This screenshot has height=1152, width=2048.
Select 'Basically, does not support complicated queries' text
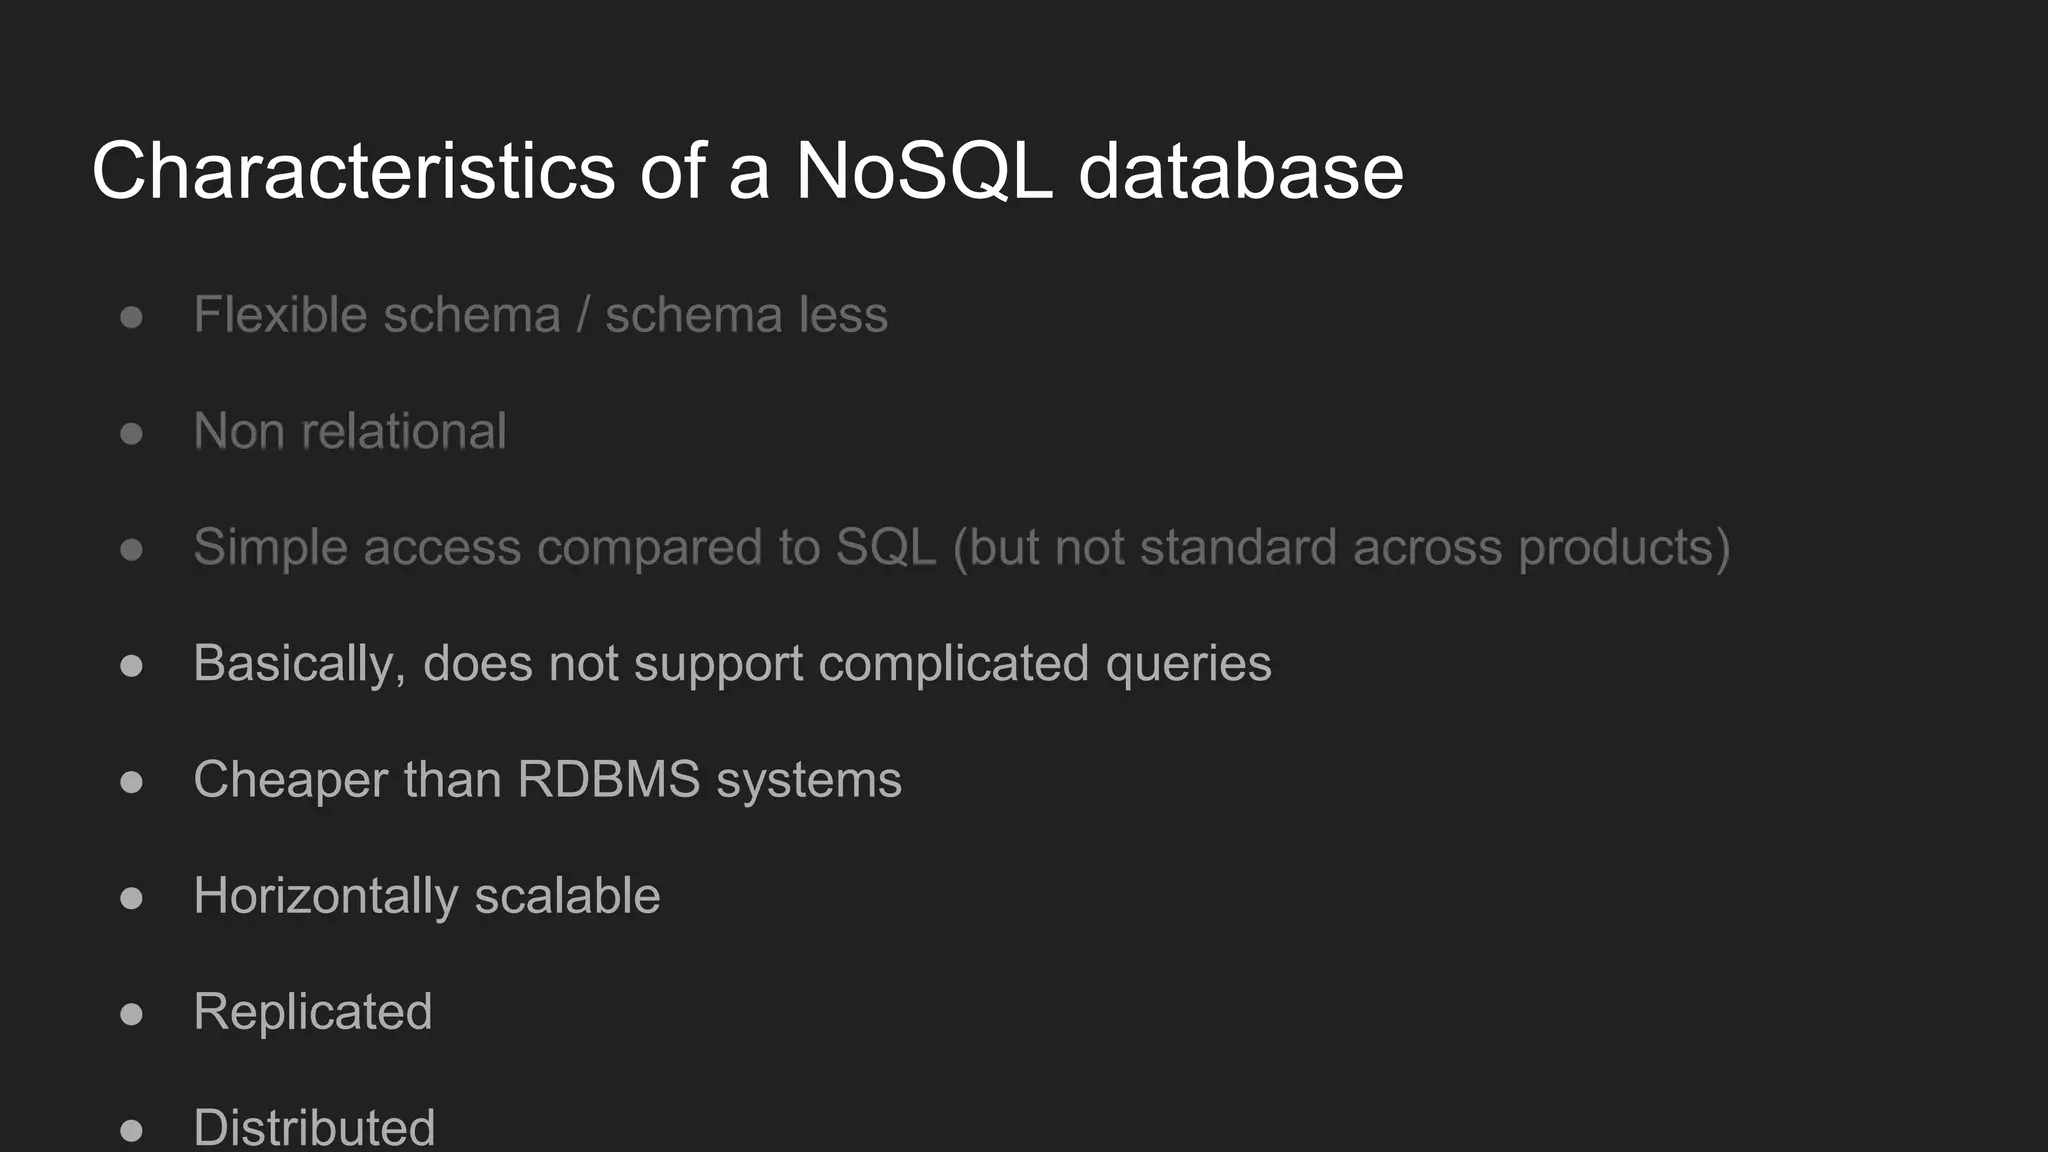pyautogui.click(x=732, y=663)
